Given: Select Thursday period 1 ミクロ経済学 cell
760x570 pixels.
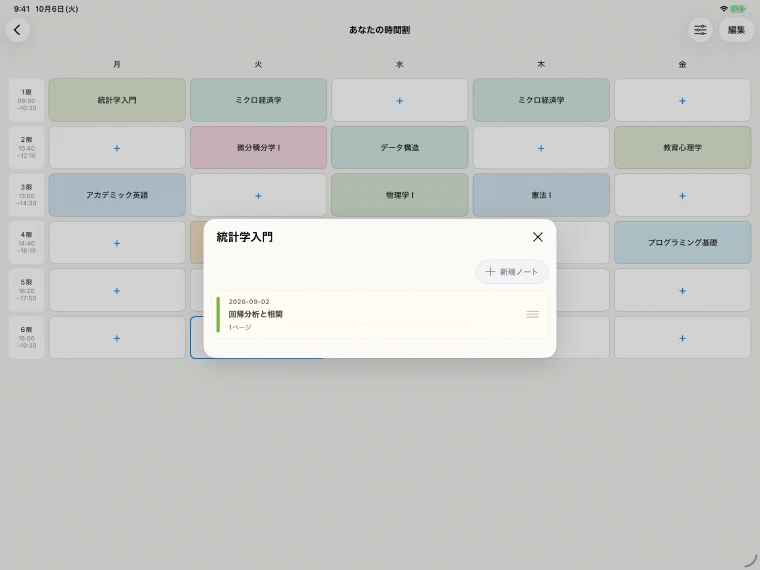Looking at the screenshot, I should coord(541,100).
